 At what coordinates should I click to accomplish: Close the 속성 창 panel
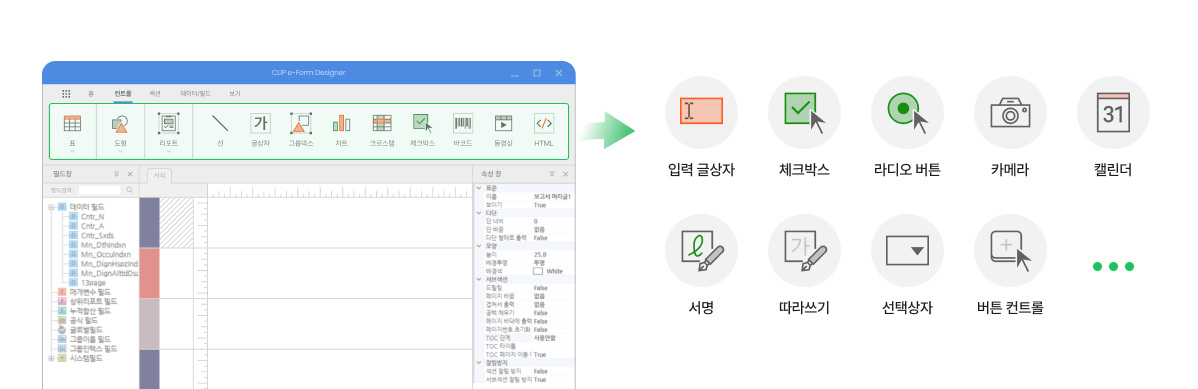(x=565, y=174)
